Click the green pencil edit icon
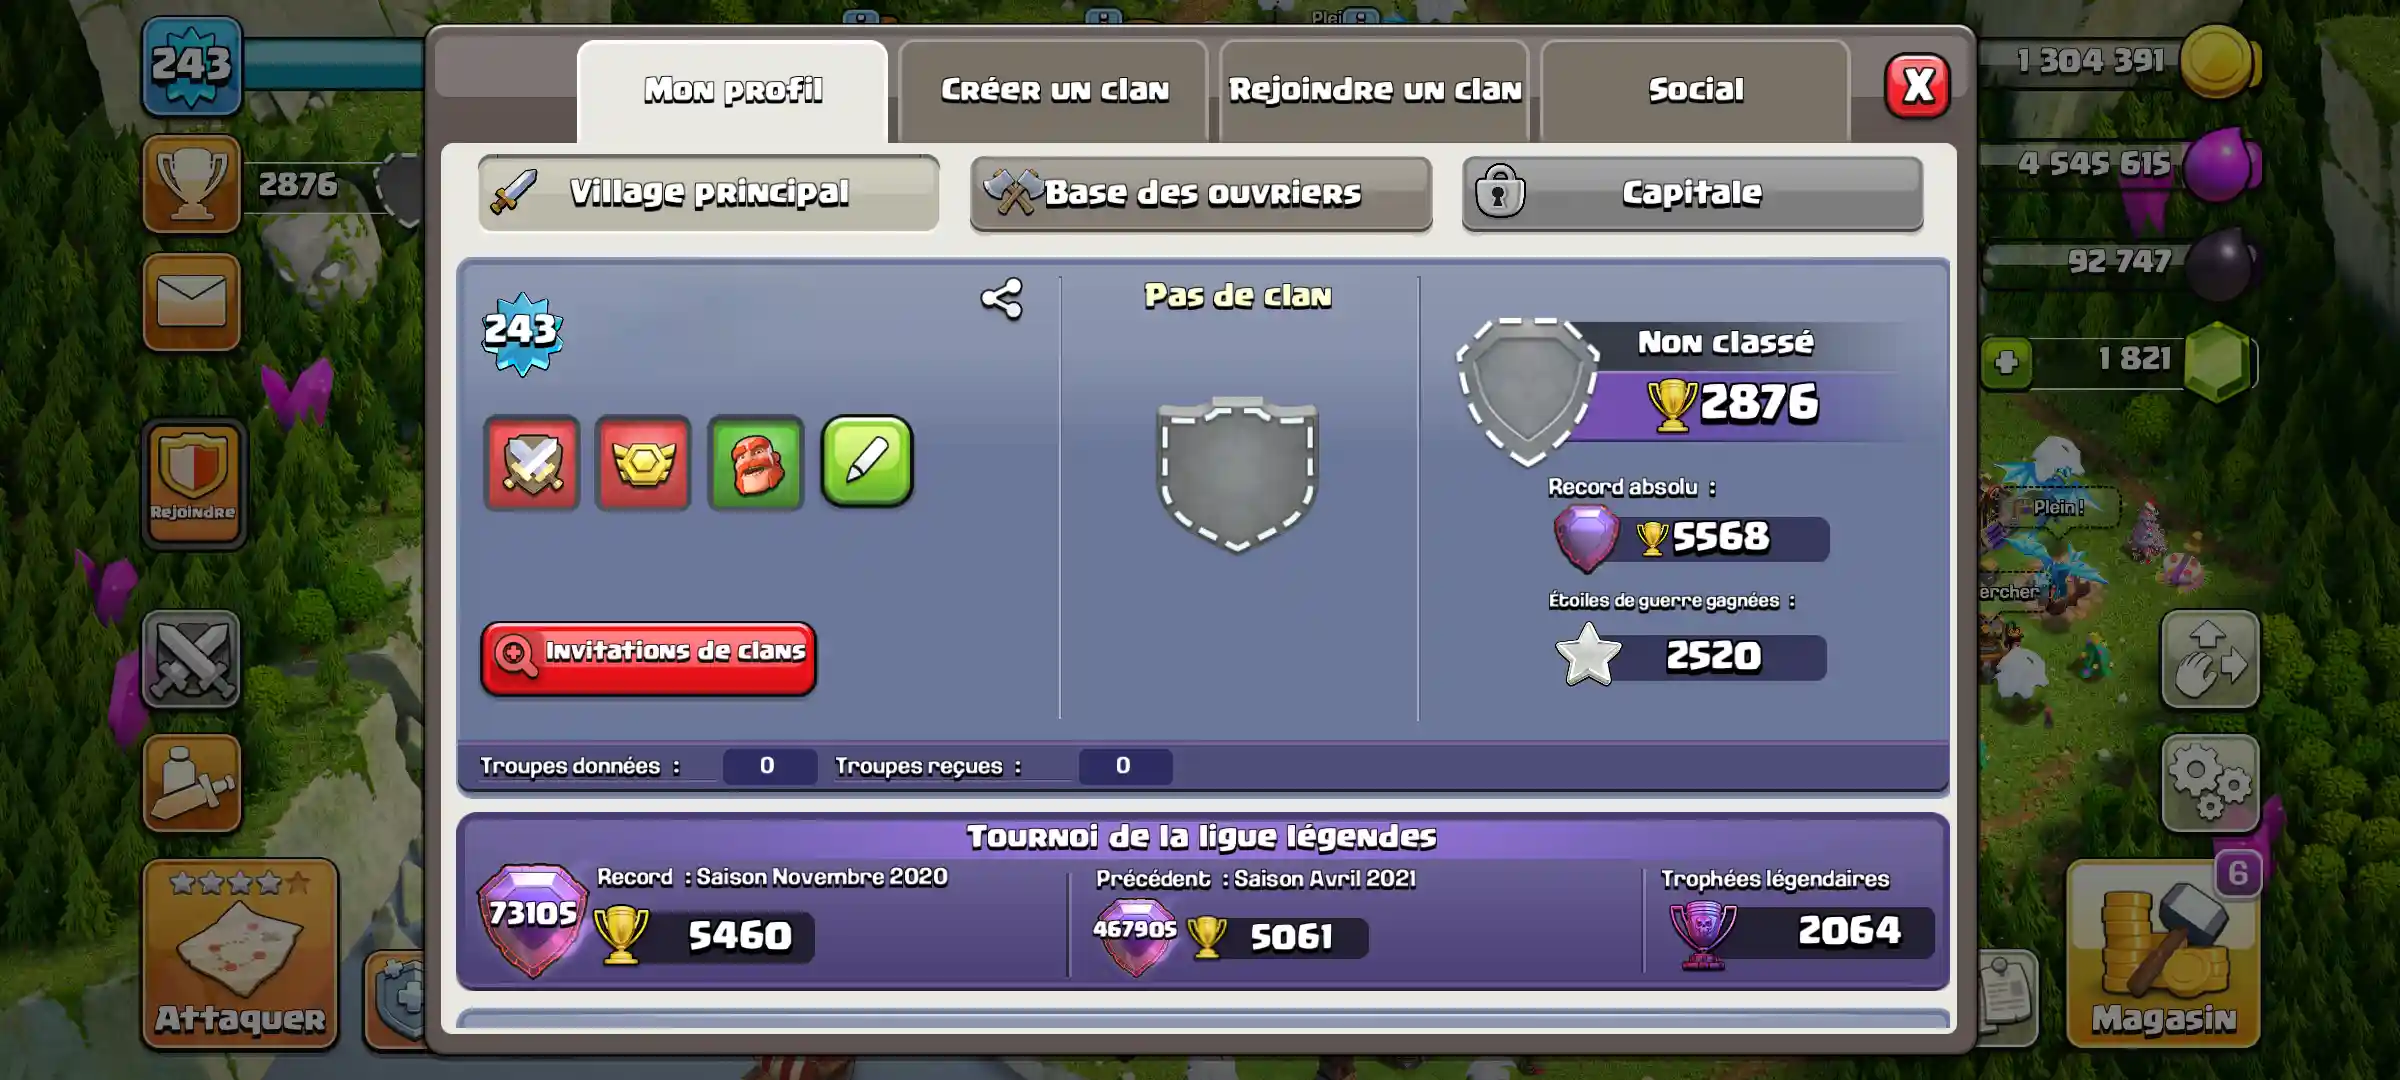The height and width of the screenshot is (1080, 2400). (x=867, y=461)
